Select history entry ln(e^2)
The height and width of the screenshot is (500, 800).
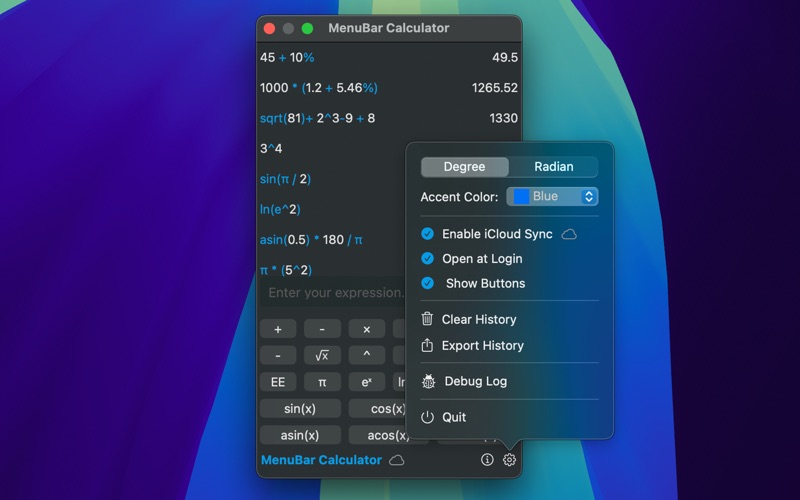tap(280, 209)
